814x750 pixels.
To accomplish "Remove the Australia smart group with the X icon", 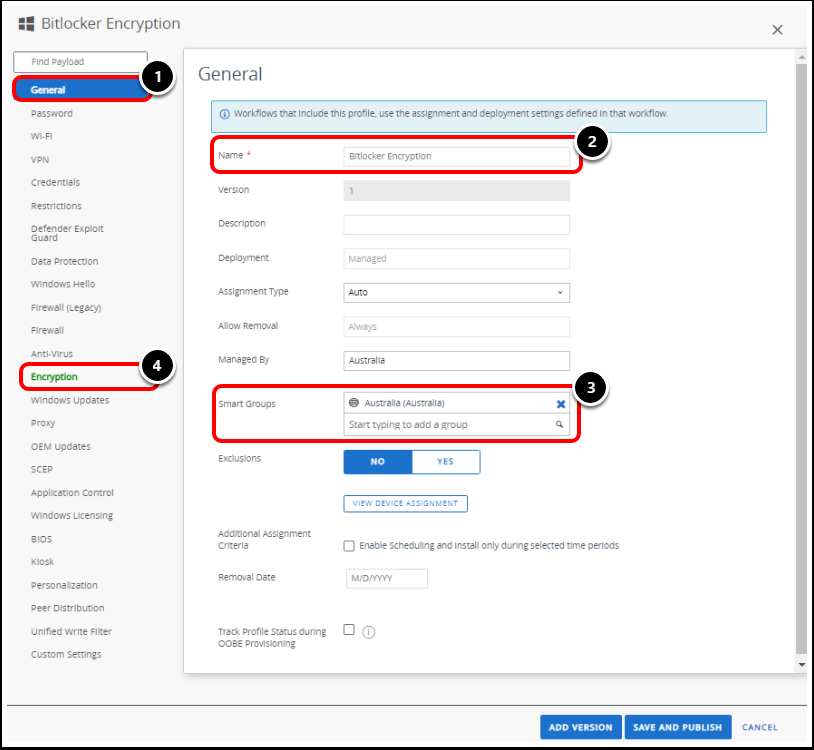I will pos(558,403).
